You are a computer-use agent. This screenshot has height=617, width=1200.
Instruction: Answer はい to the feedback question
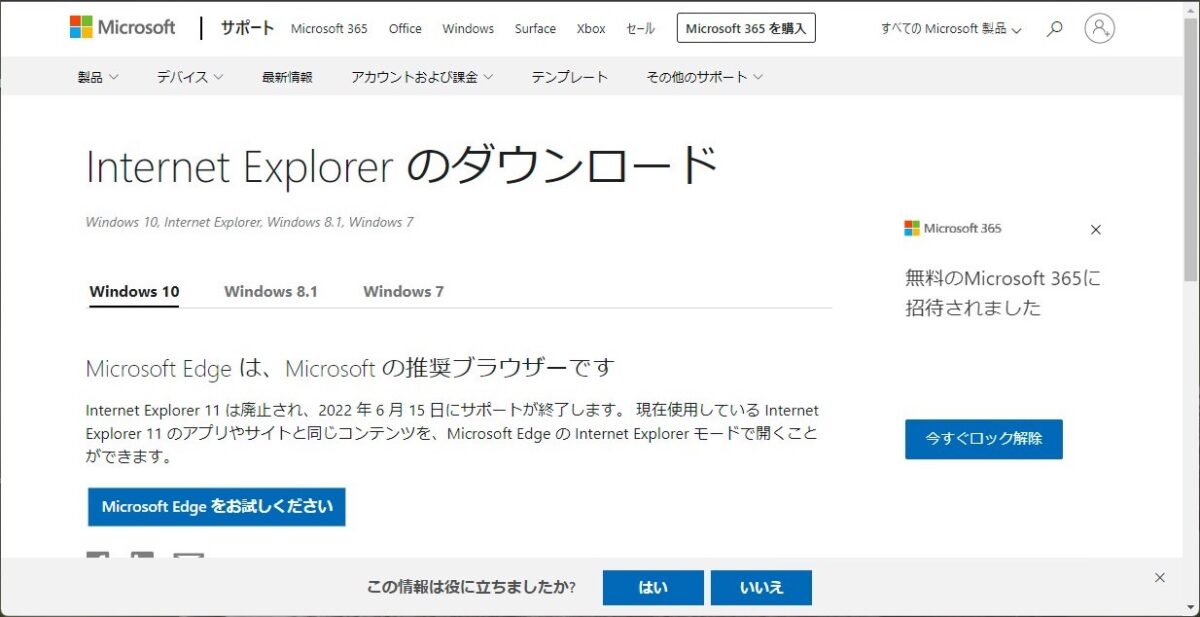[x=653, y=588]
